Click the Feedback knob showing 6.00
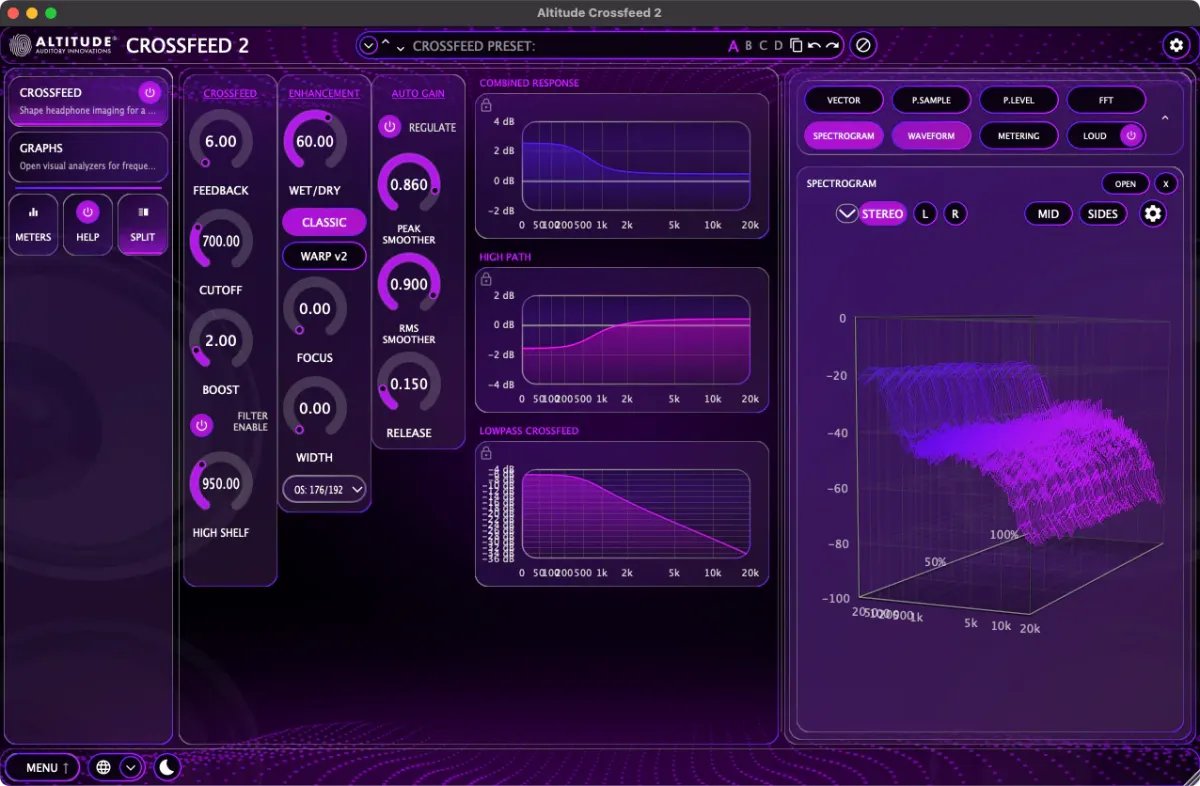This screenshot has width=1200, height=786. pos(220,141)
